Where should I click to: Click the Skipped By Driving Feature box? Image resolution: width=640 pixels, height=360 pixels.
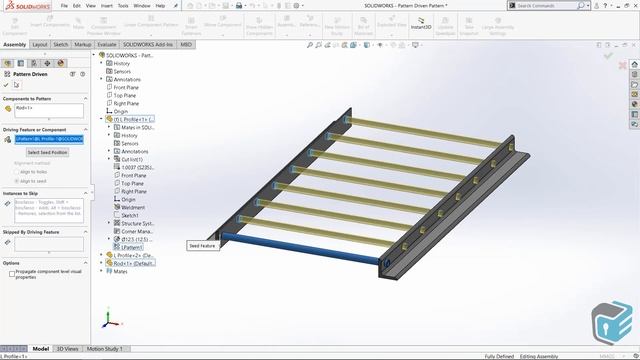pyautogui.click(x=49, y=244)
